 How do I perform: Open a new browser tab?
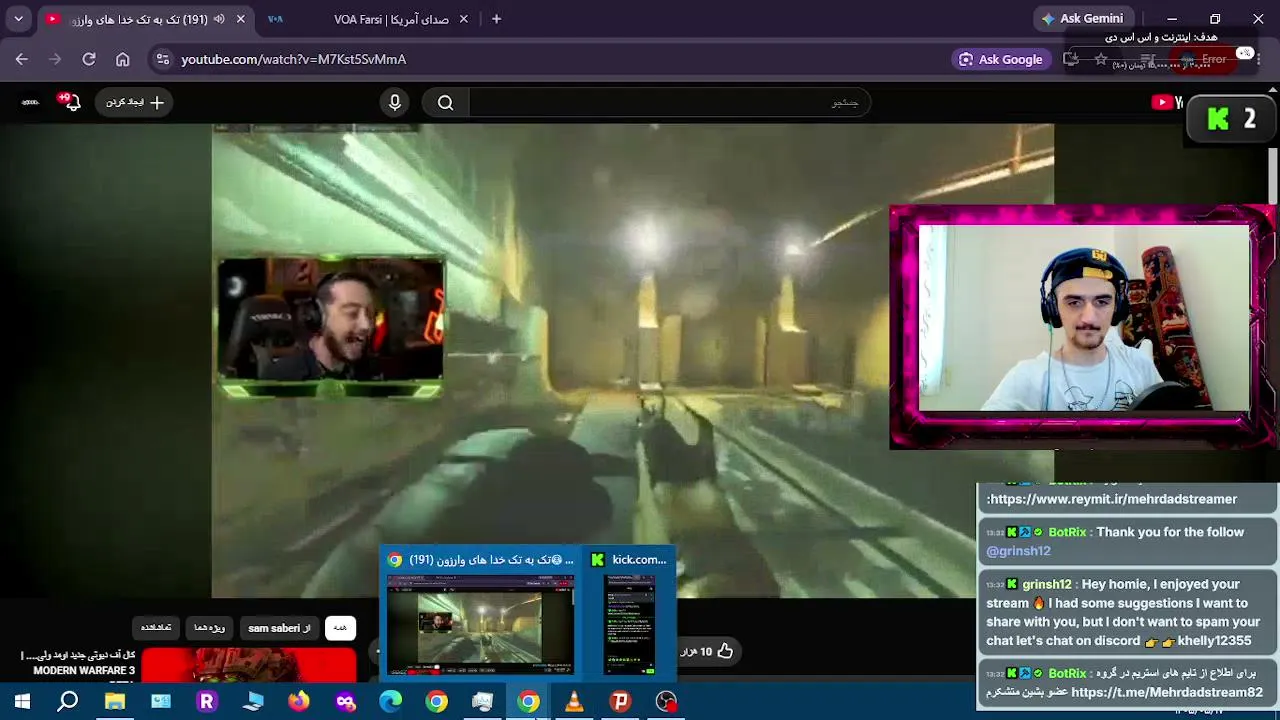click(496, 19)
